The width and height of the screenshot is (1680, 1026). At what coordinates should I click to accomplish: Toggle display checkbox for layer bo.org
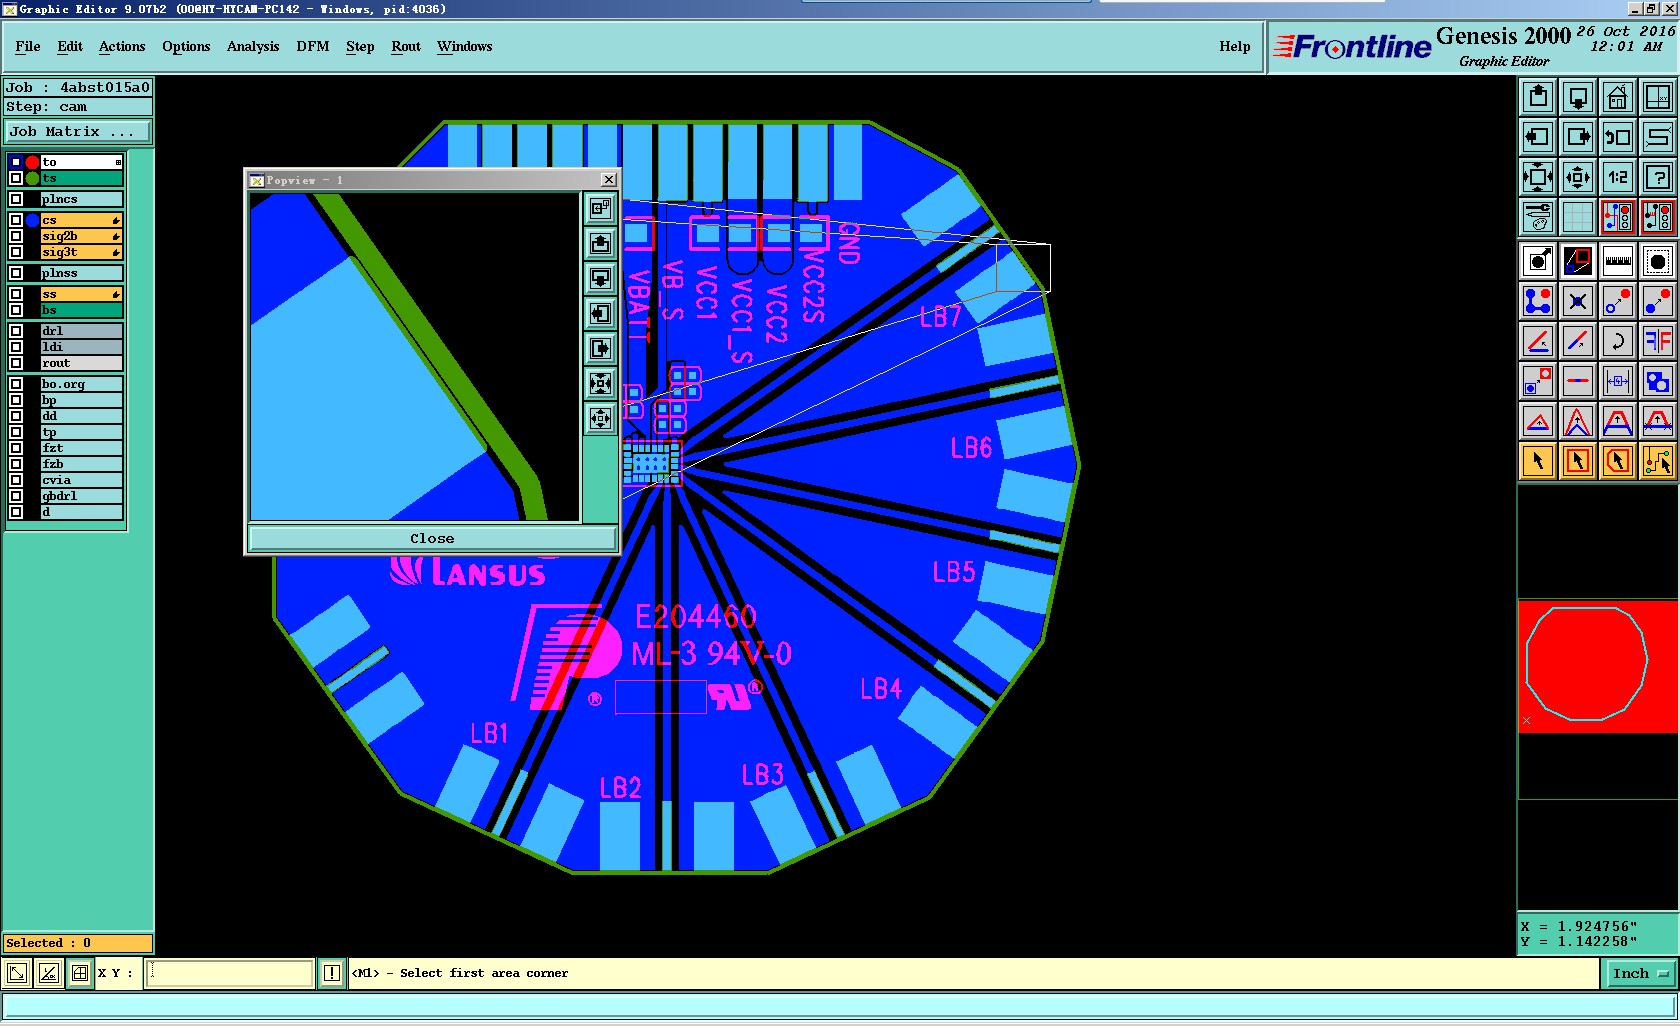[15, 384]
